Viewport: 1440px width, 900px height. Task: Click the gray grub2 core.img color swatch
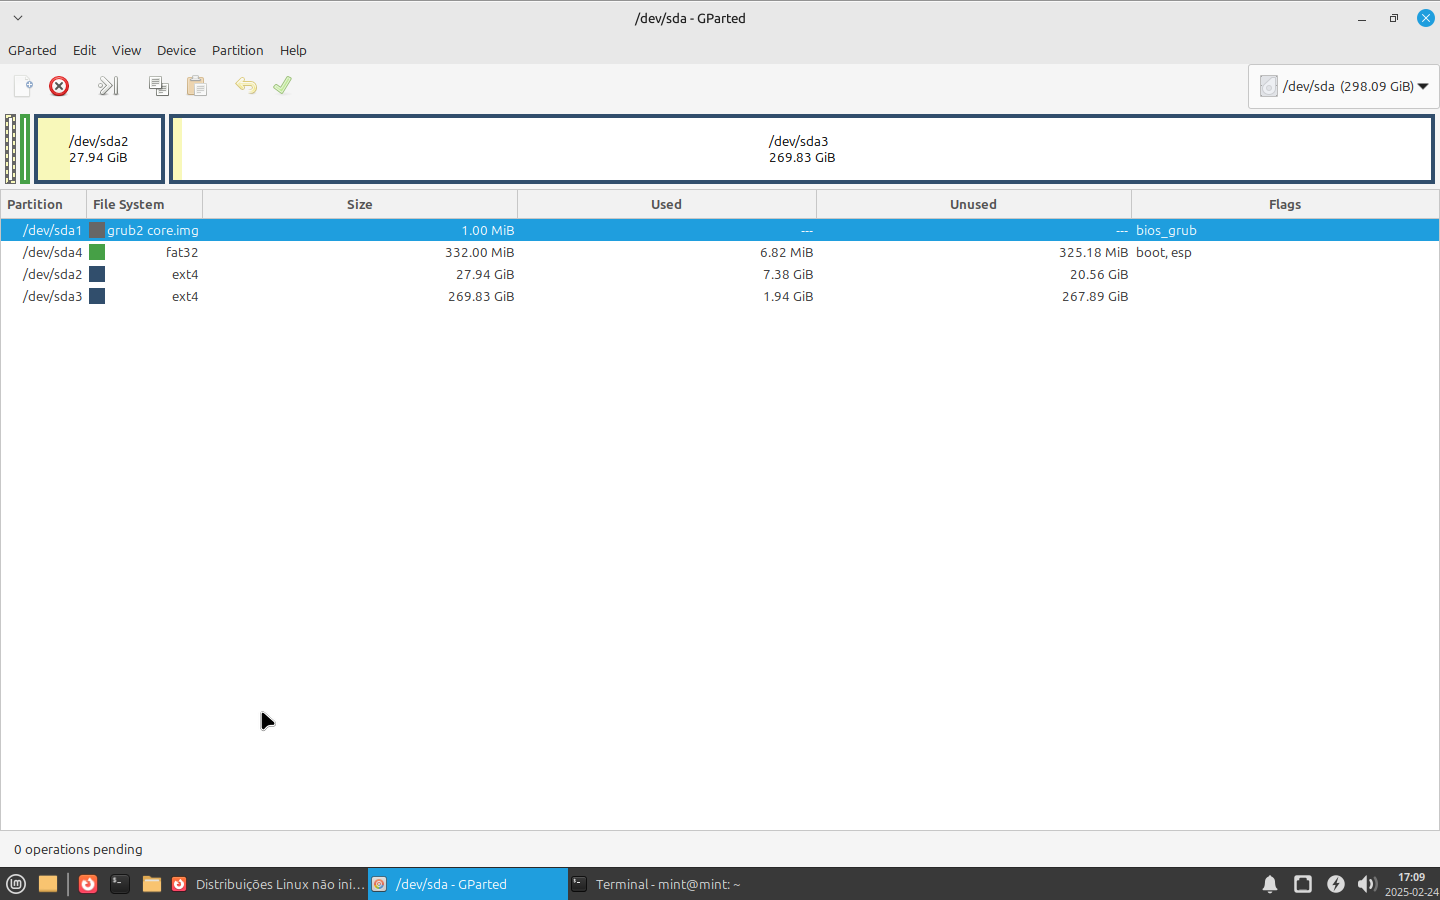97,230
